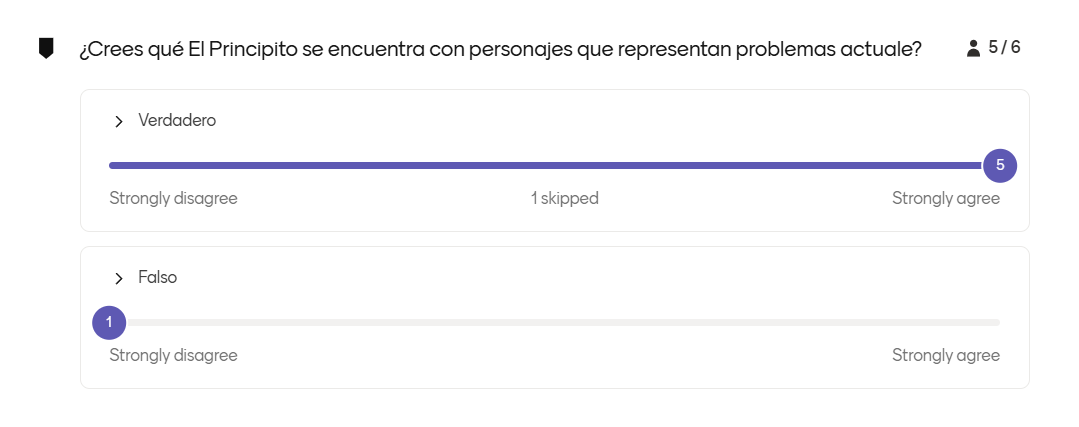Click the right end of the Falso slider track
The width and height of the screenshot is (1079, 427).
click(996, 322)
